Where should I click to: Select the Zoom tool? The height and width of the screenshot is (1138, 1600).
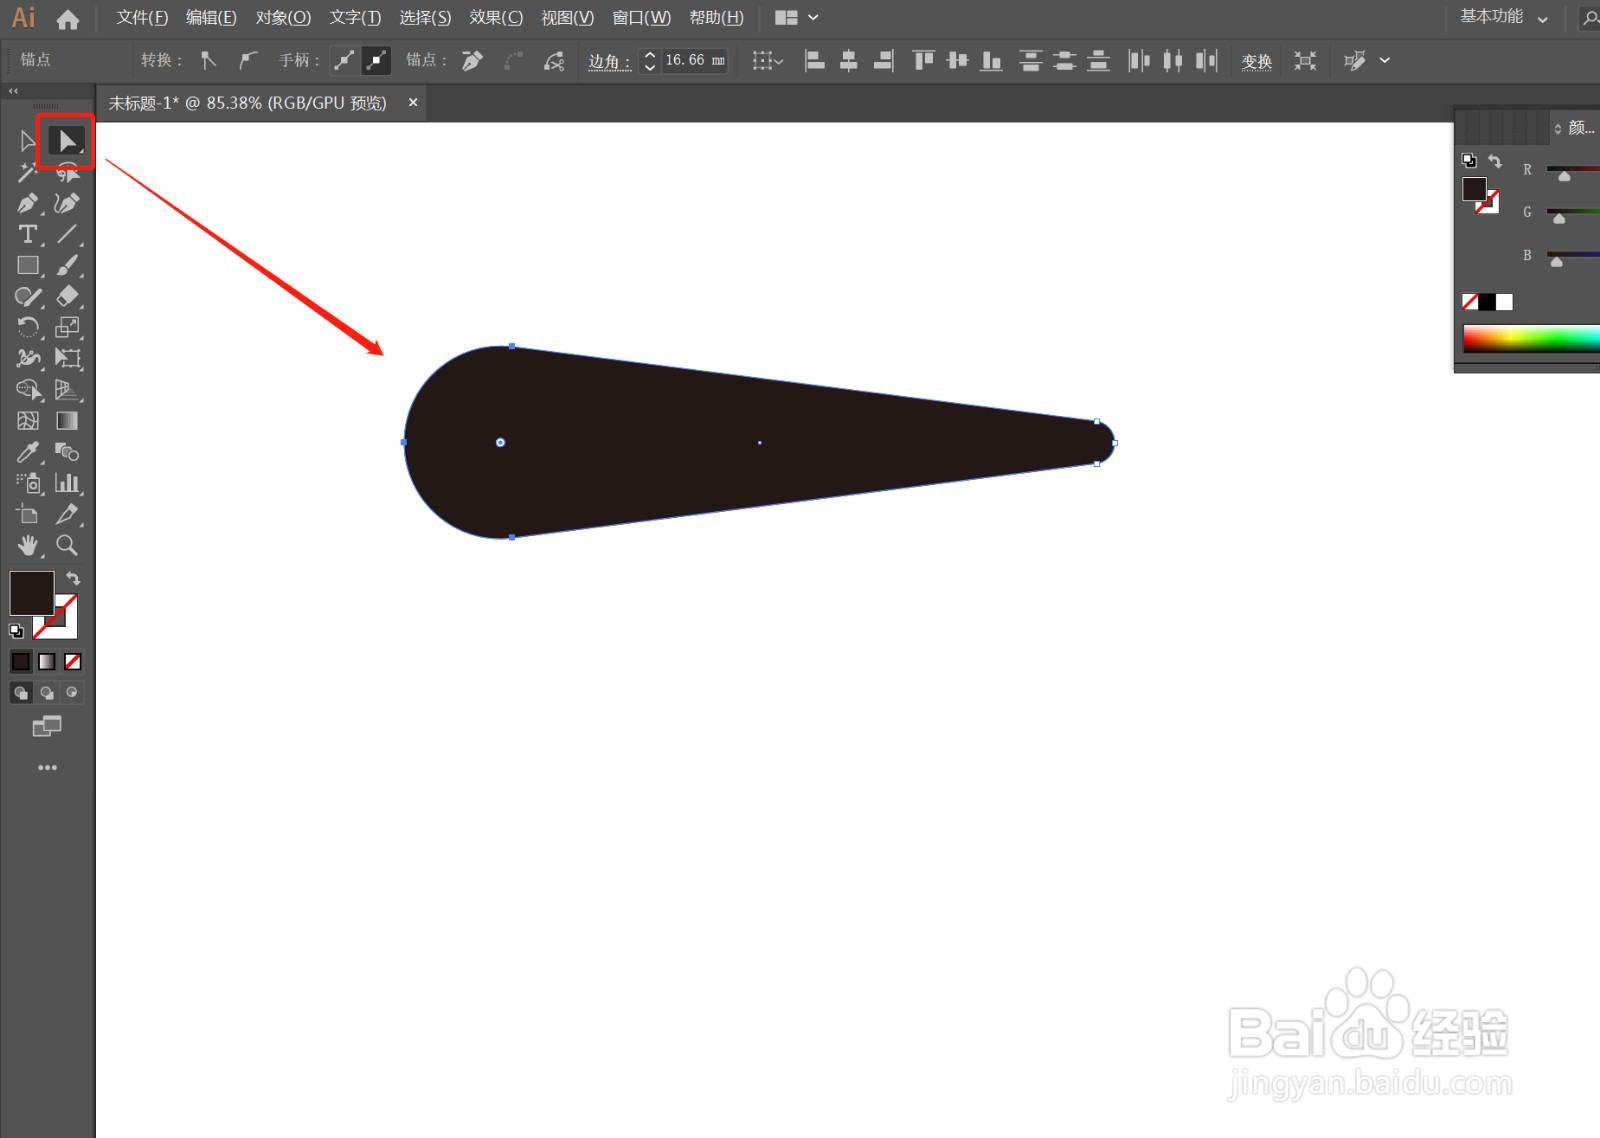[67, 545]
